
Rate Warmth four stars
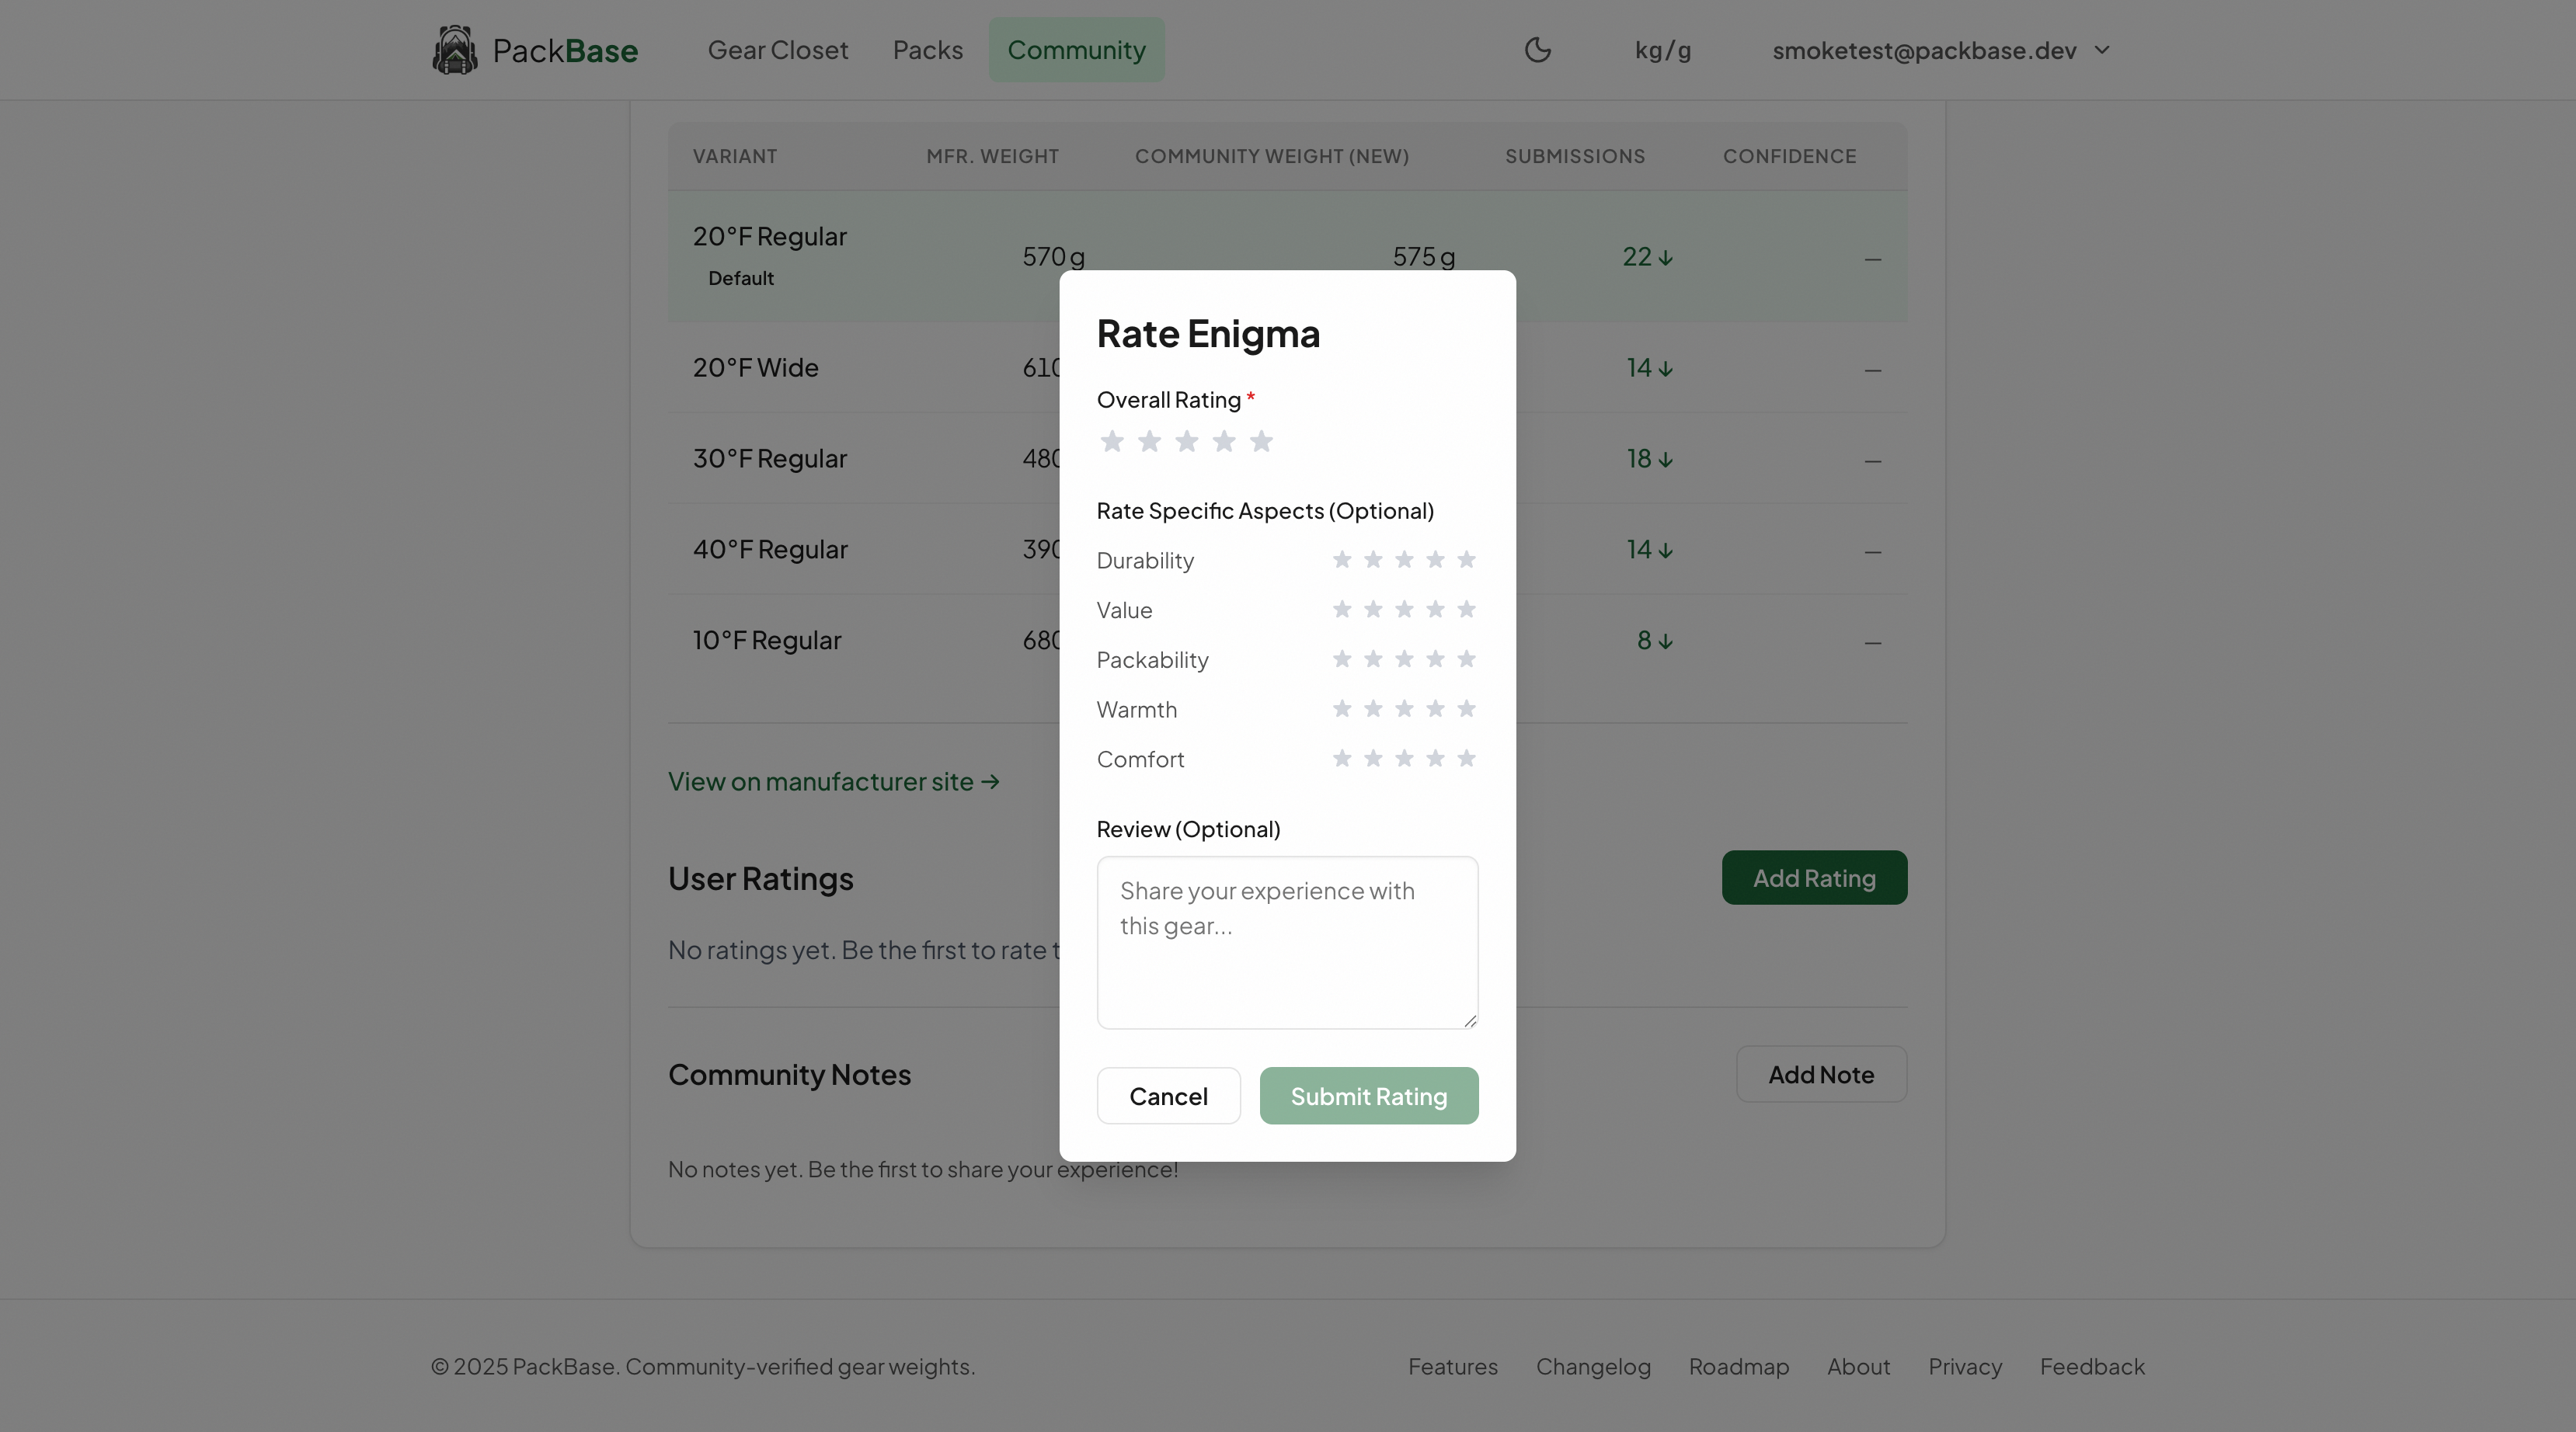coord(1435,709)
